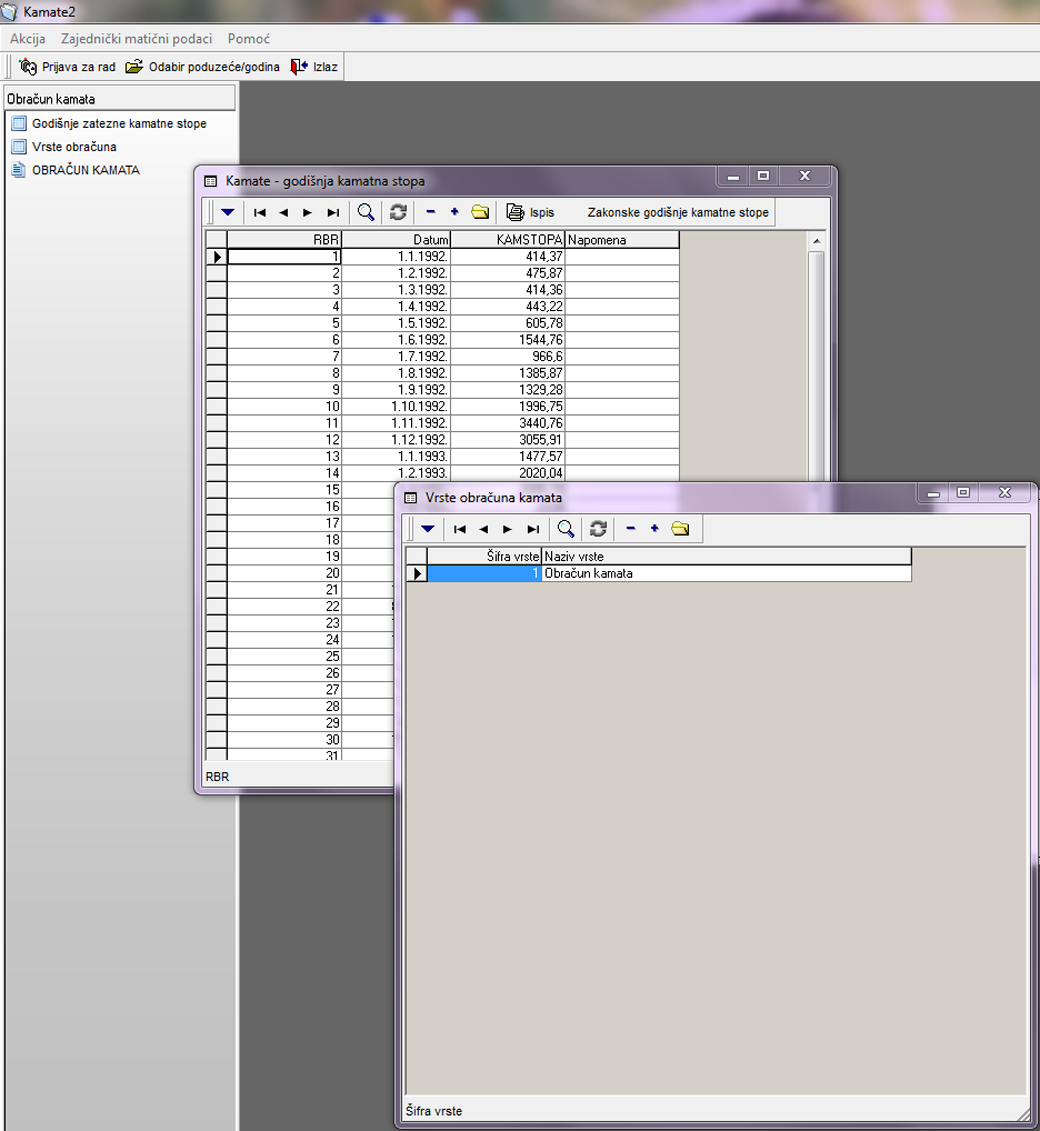Expand the blue dropdown arrow in Kamate window
Screen dimensions: 1040x1131
click(228, 212)
